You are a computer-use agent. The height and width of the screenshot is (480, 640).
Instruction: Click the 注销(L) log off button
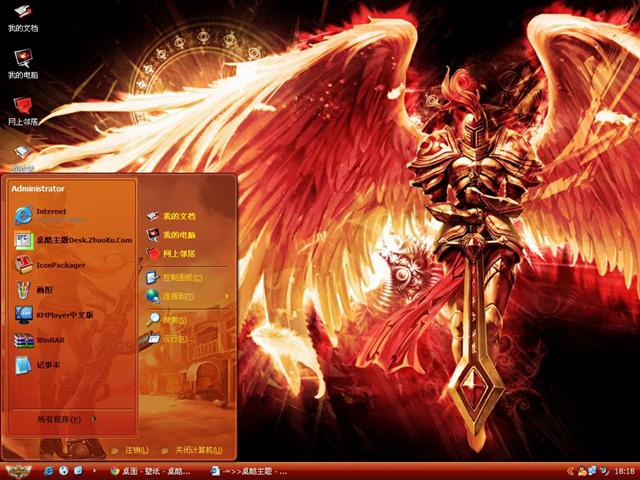click(129, 450)
